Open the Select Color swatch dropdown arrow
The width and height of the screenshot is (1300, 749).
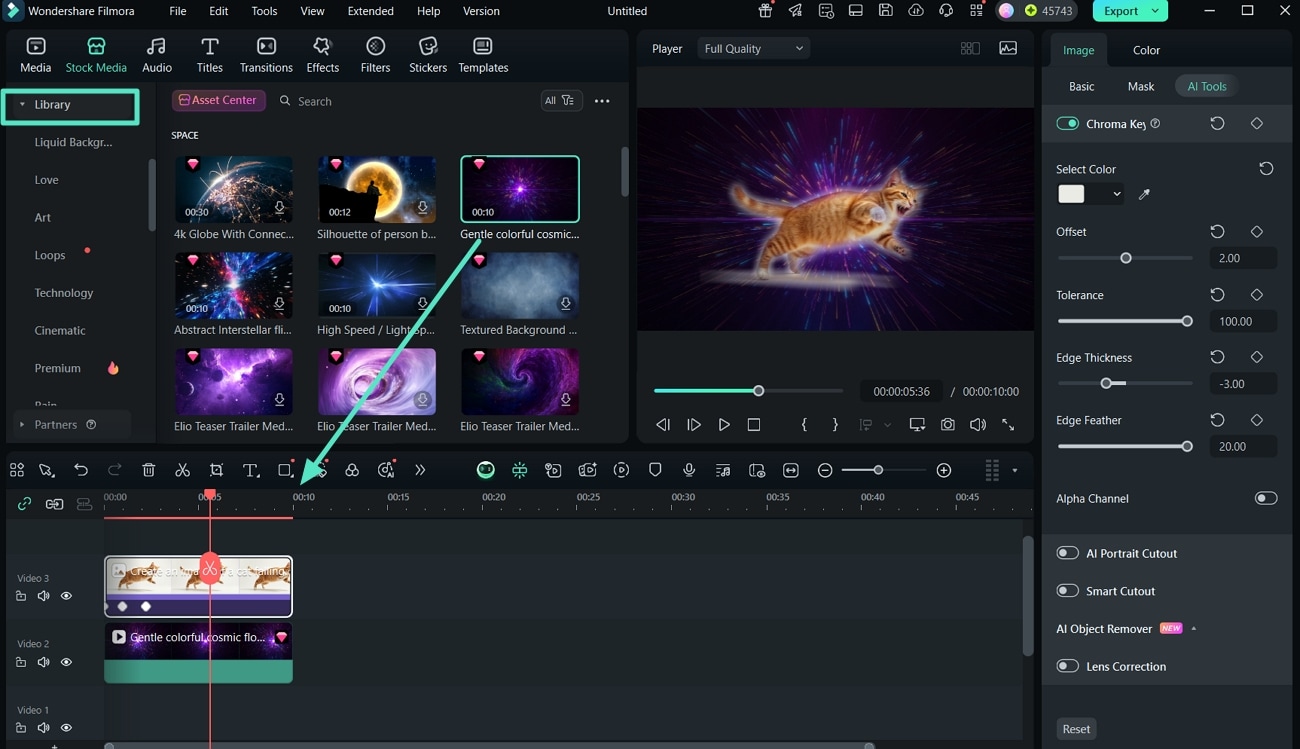point(1117,194)
